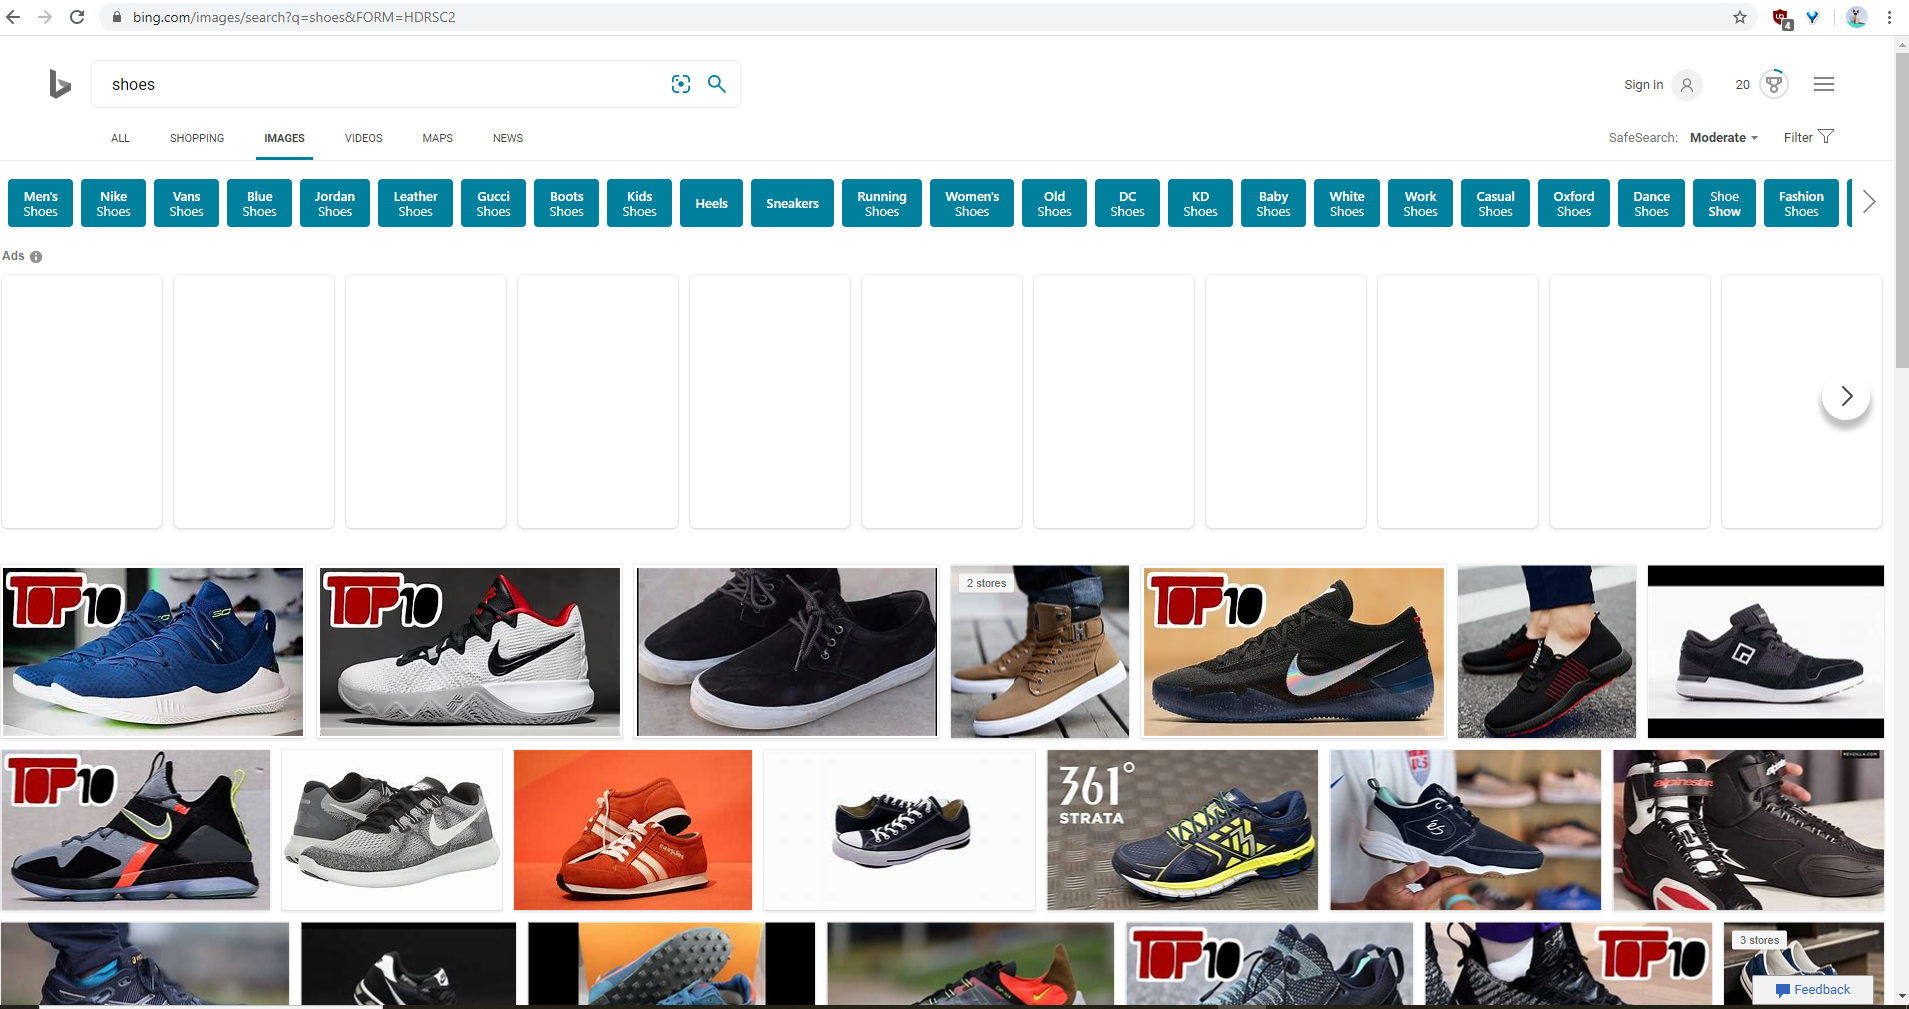Bookmark this page with star icon
Image resolution: width=1909 pixels, height=1009 pixels.
click(1740, 17)
